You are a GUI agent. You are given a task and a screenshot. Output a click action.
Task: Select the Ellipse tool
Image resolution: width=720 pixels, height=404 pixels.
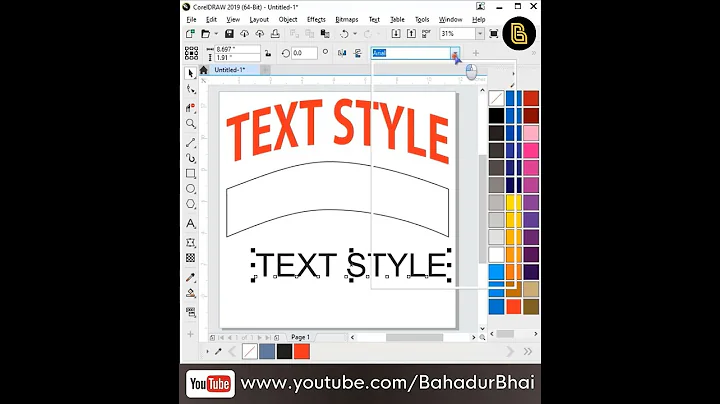tap(191, 189)
